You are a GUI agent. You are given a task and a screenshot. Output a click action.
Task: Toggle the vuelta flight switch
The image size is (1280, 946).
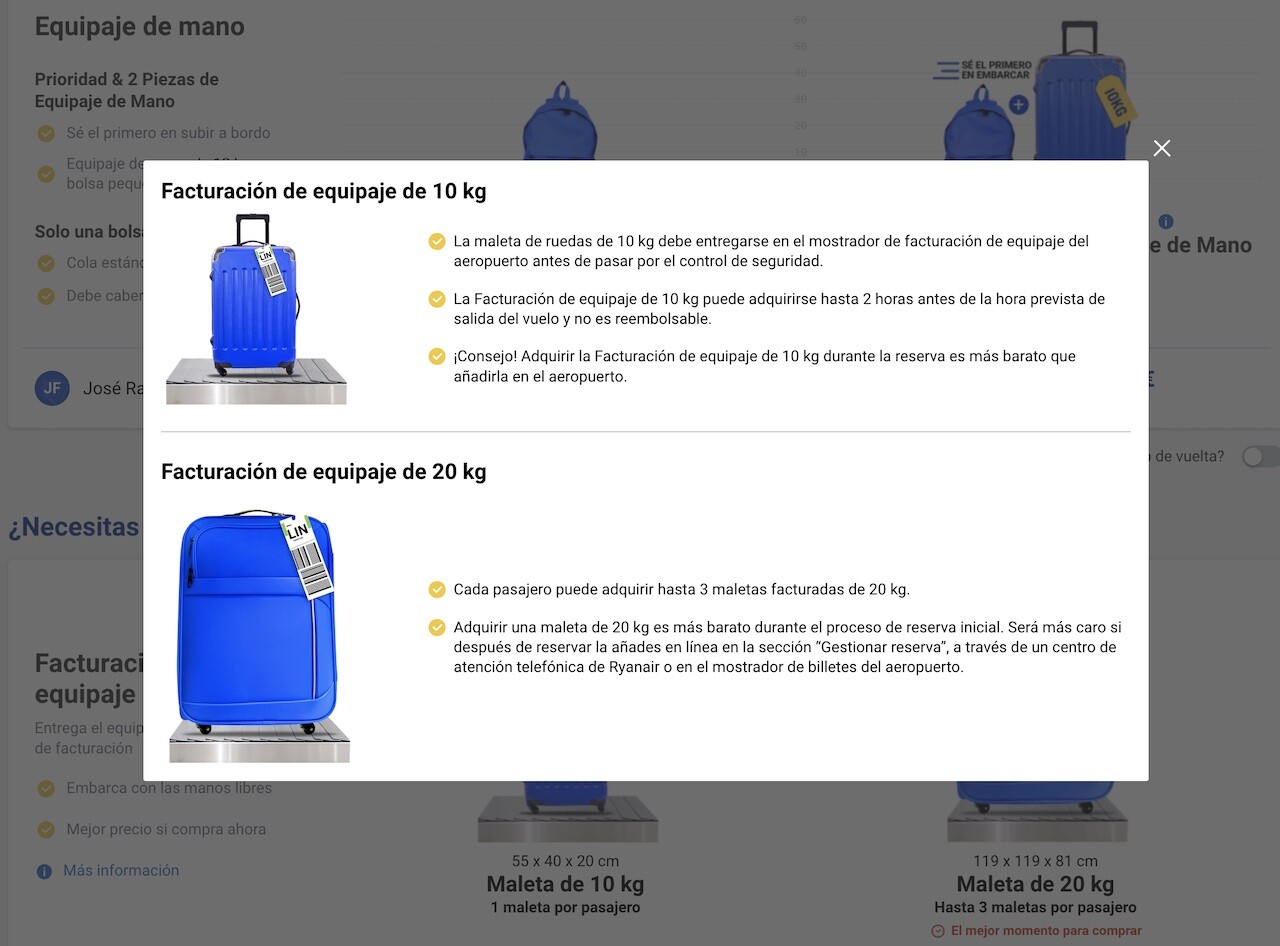pyautogui.click(x=1260, y=456)
